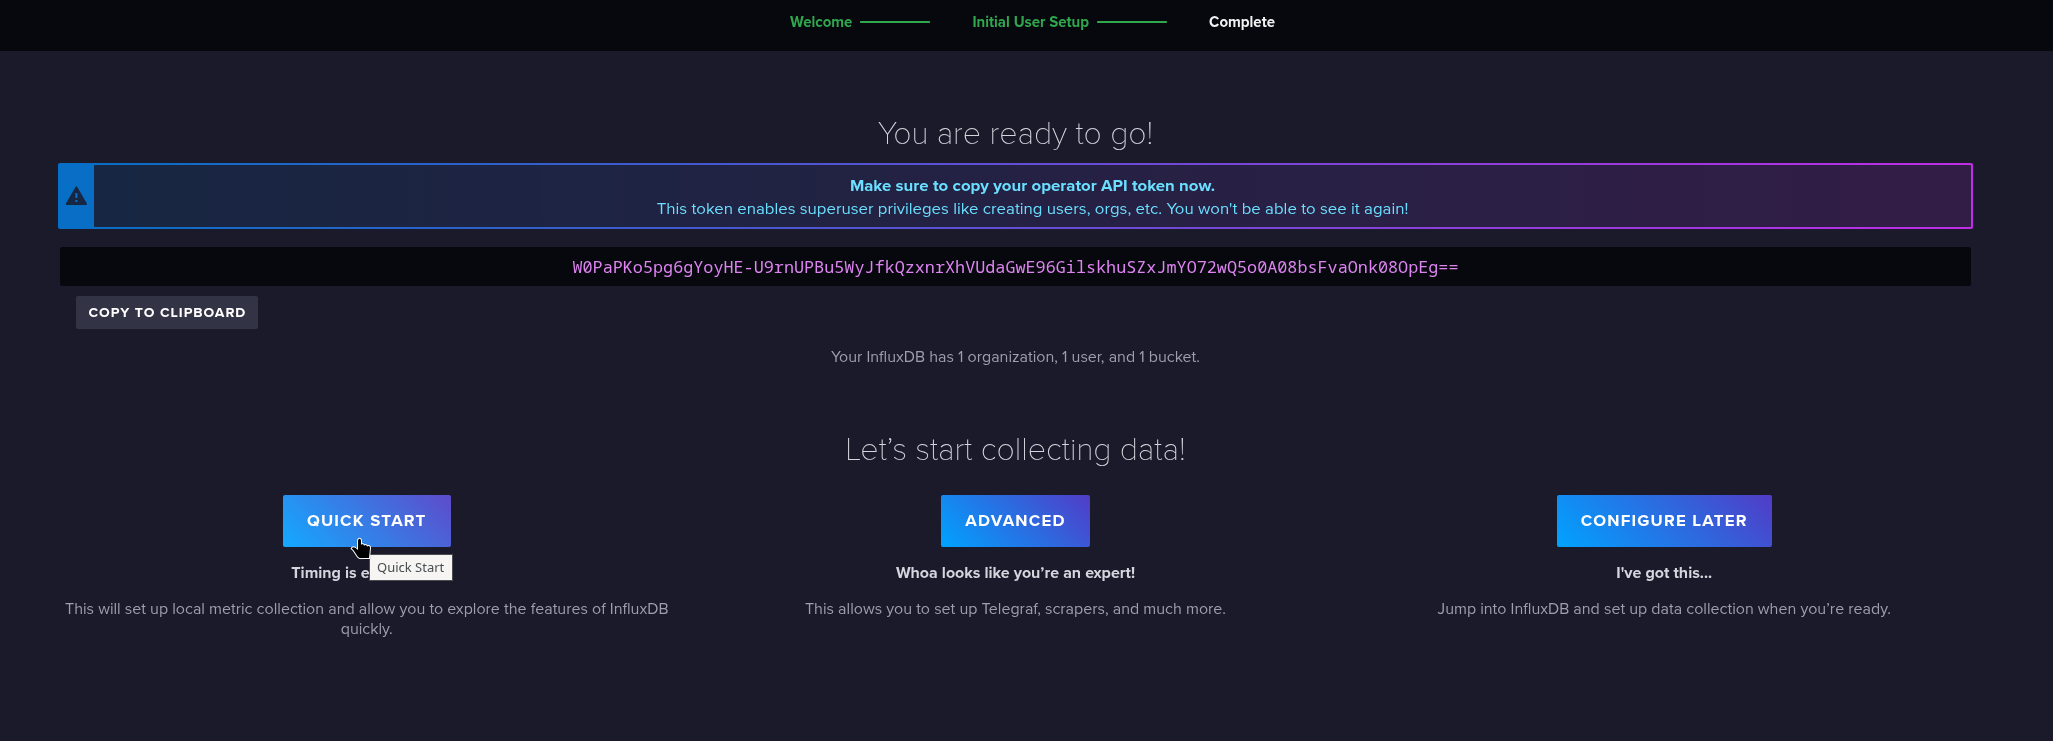Choose the Advanced setup button

(1014, 521)
